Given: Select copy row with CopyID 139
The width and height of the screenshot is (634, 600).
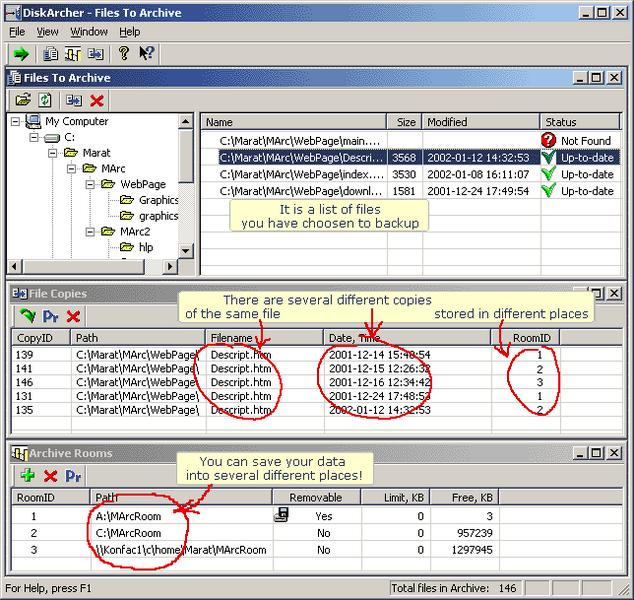Looking at the screenshot, I should 317,355.
